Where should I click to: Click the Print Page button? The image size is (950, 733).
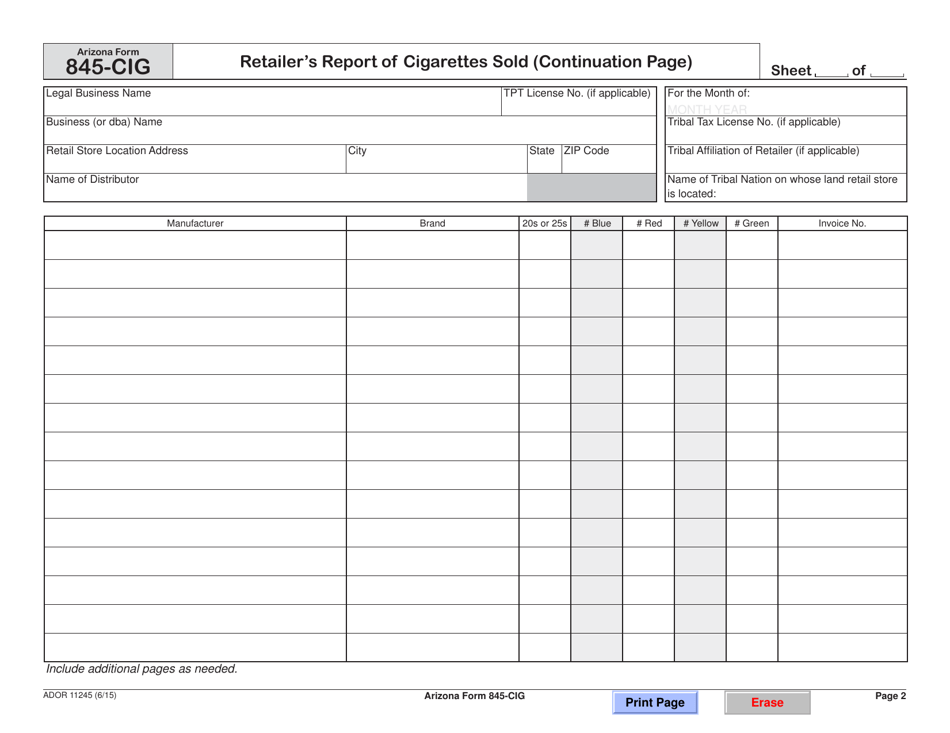pos(655,703)
